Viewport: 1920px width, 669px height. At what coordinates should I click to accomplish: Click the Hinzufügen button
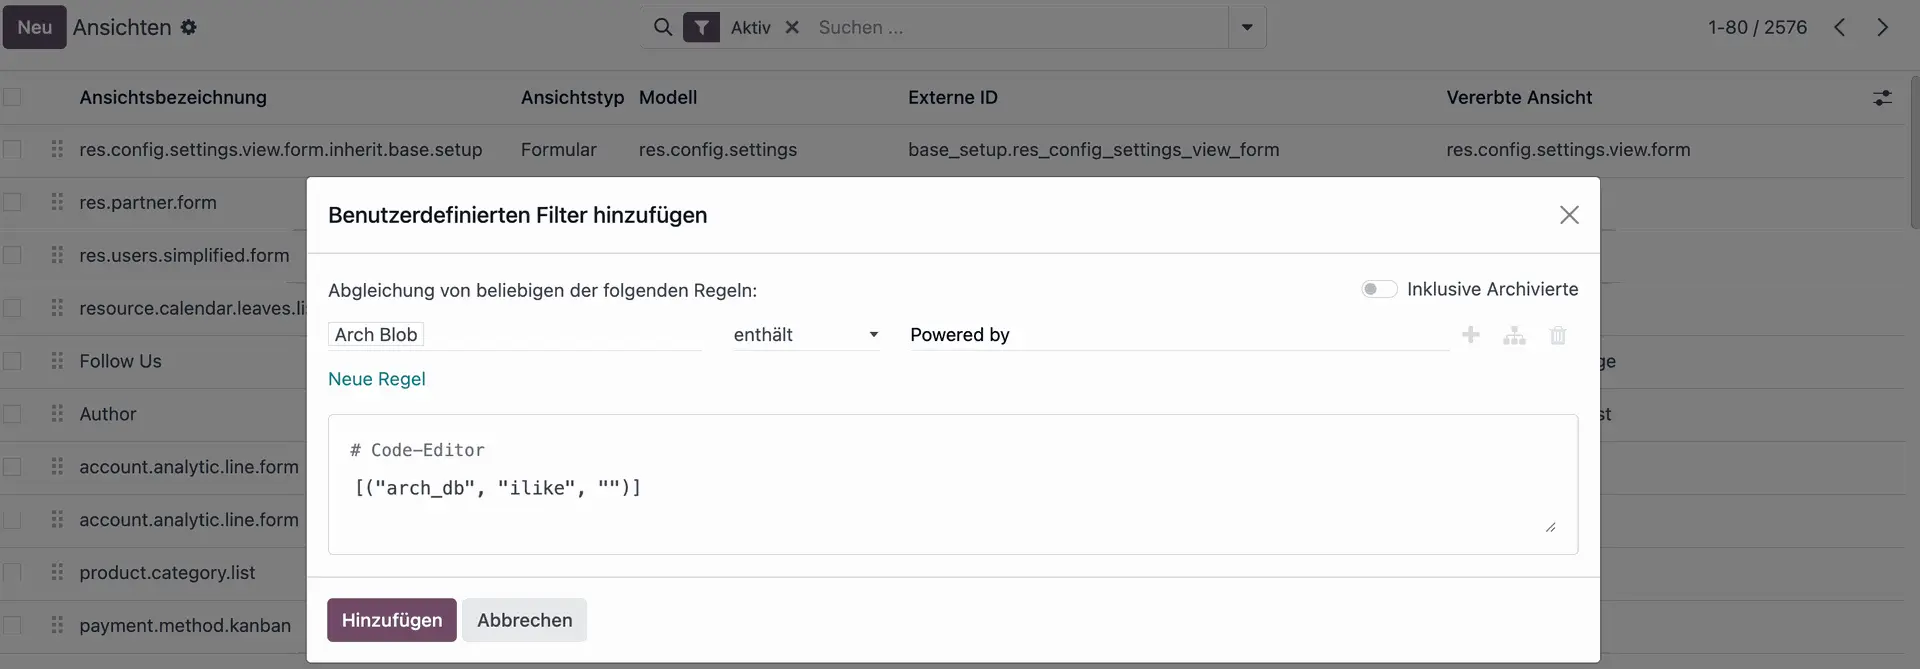tap(391, 620)
